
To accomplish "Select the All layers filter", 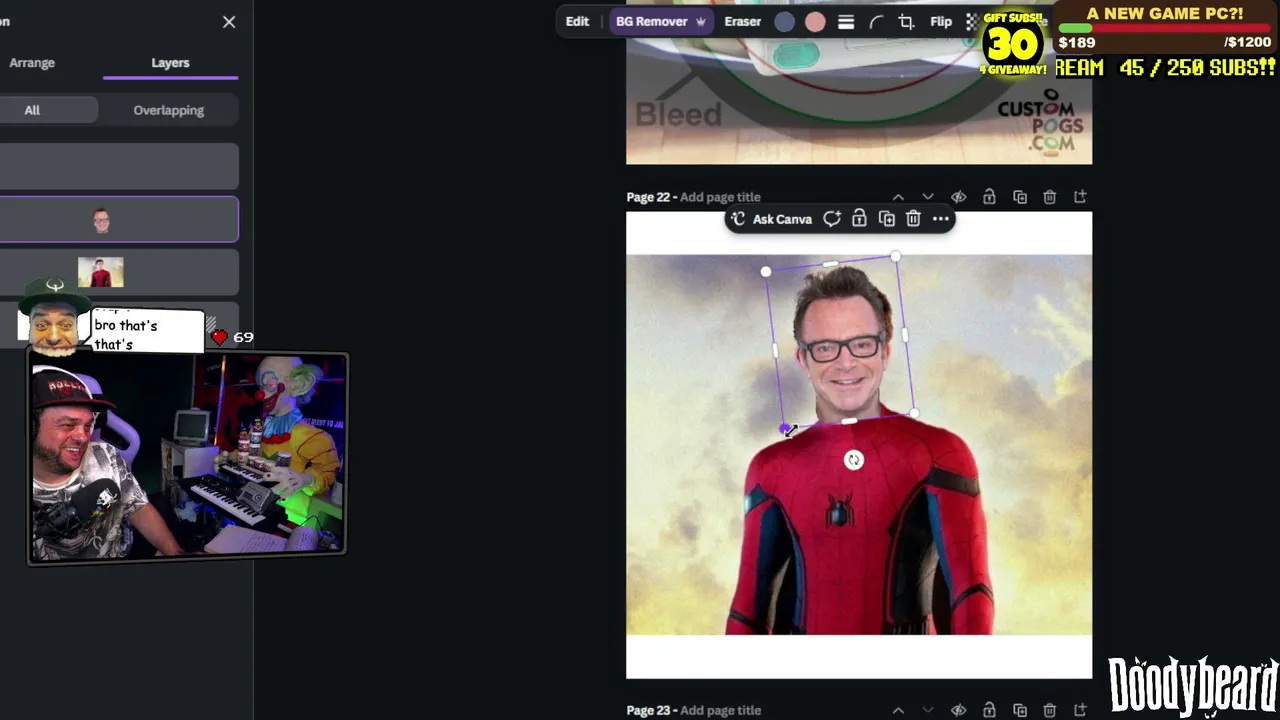I will pyautogui.click(x=32, y=110).
